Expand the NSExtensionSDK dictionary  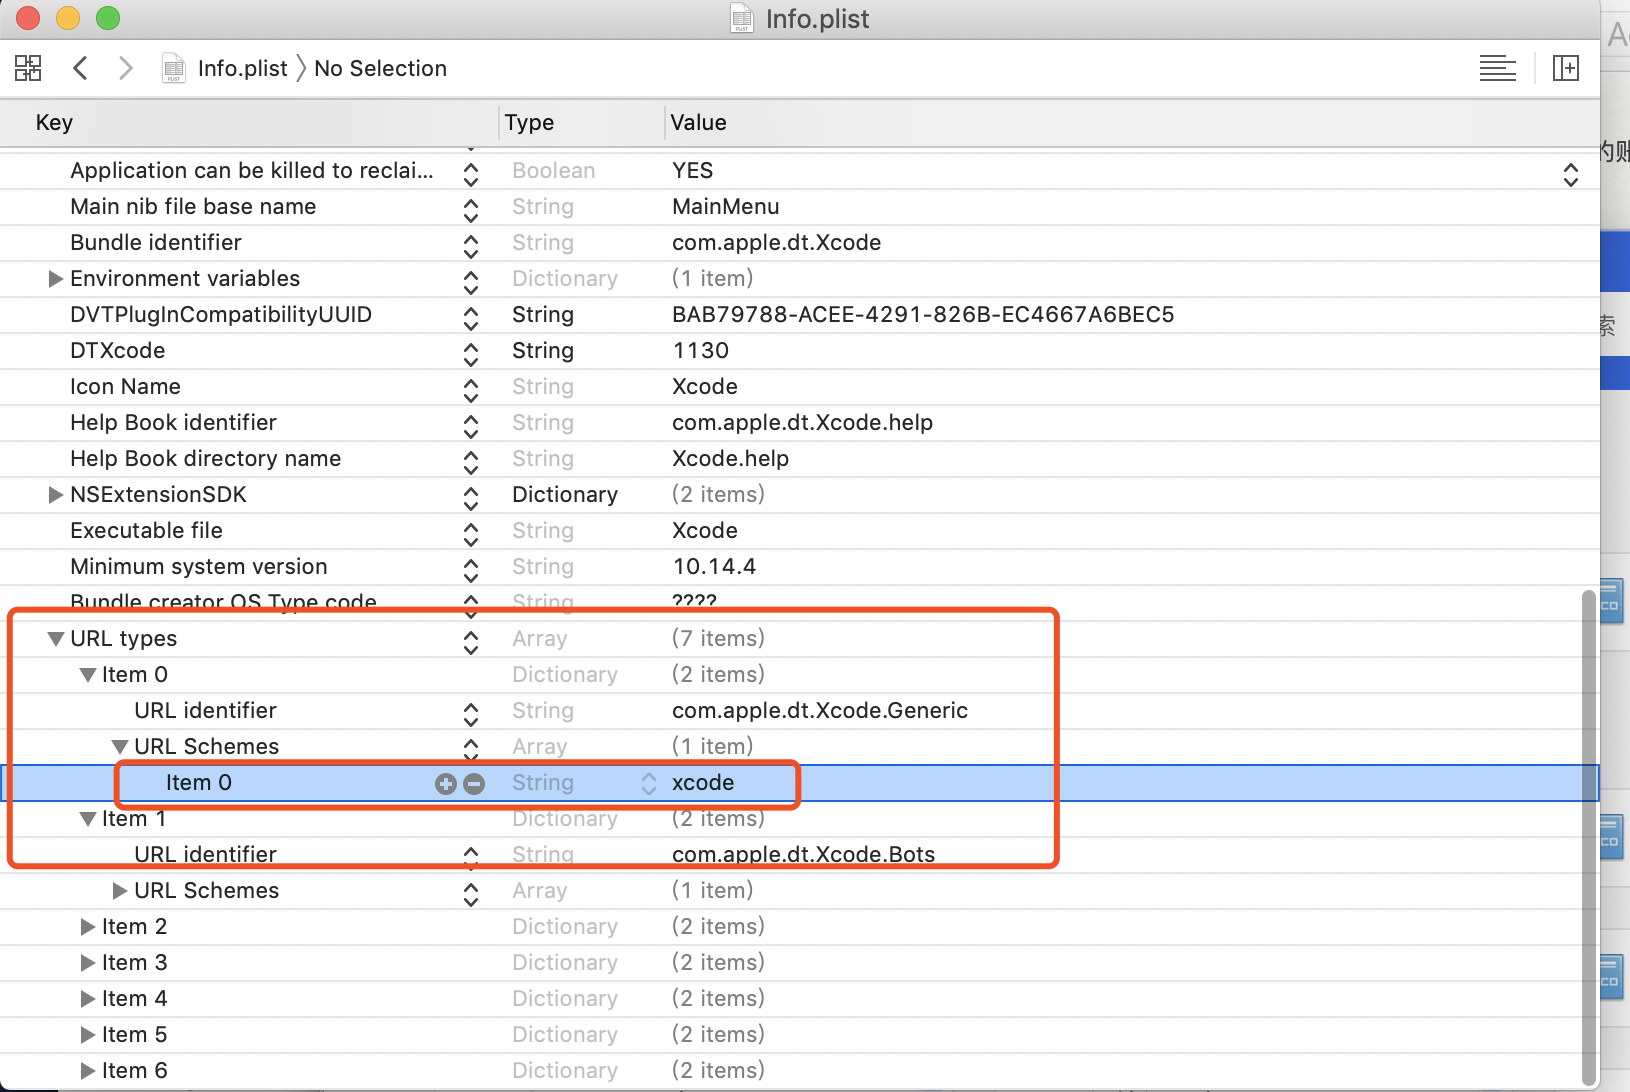[x=56, y=494]
